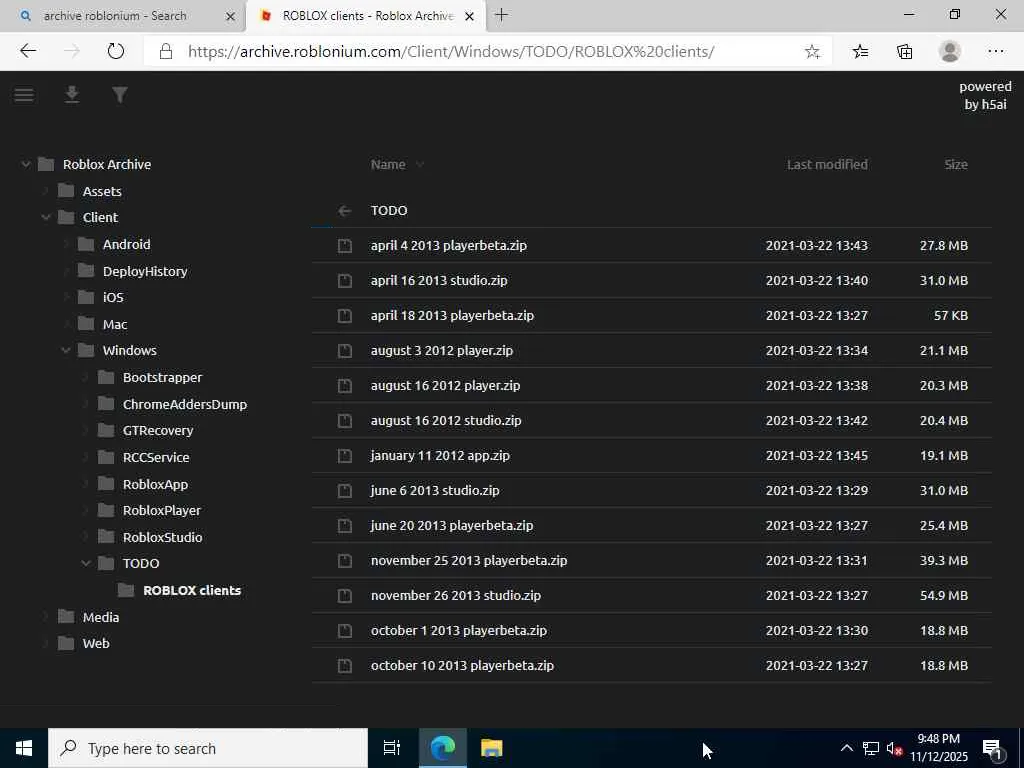Open the browser profile avatar
1024x768 pixels.
950,52
